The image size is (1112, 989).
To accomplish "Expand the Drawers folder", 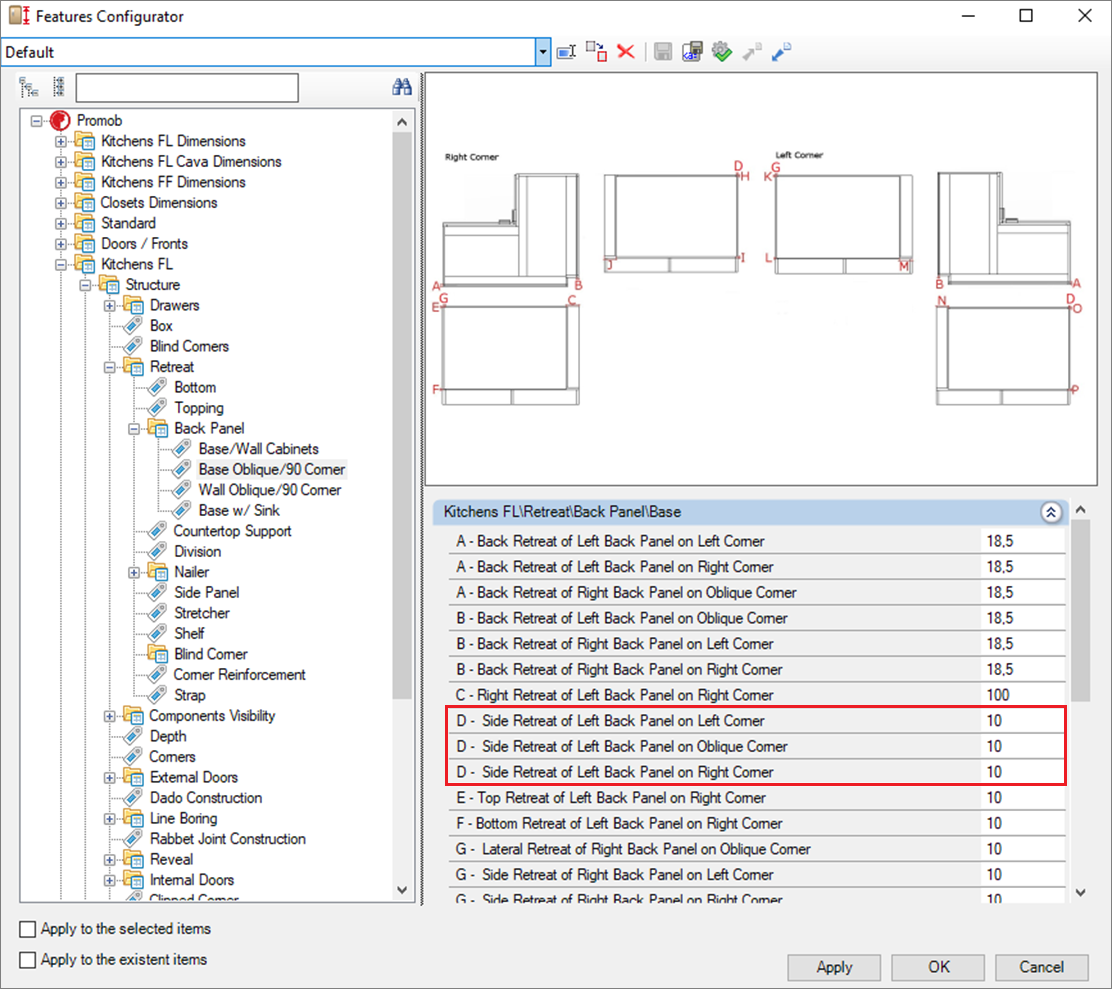I will point(110,306).
